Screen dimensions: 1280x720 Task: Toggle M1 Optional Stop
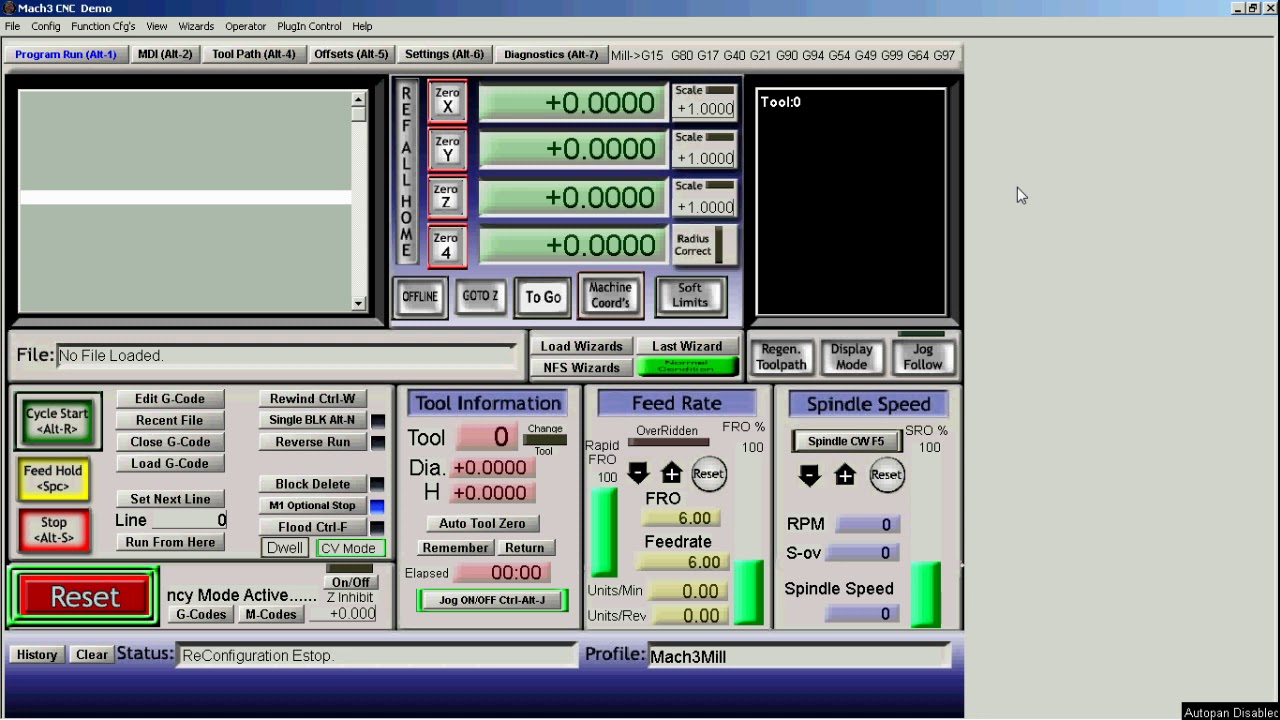click(x=312, y=506)
